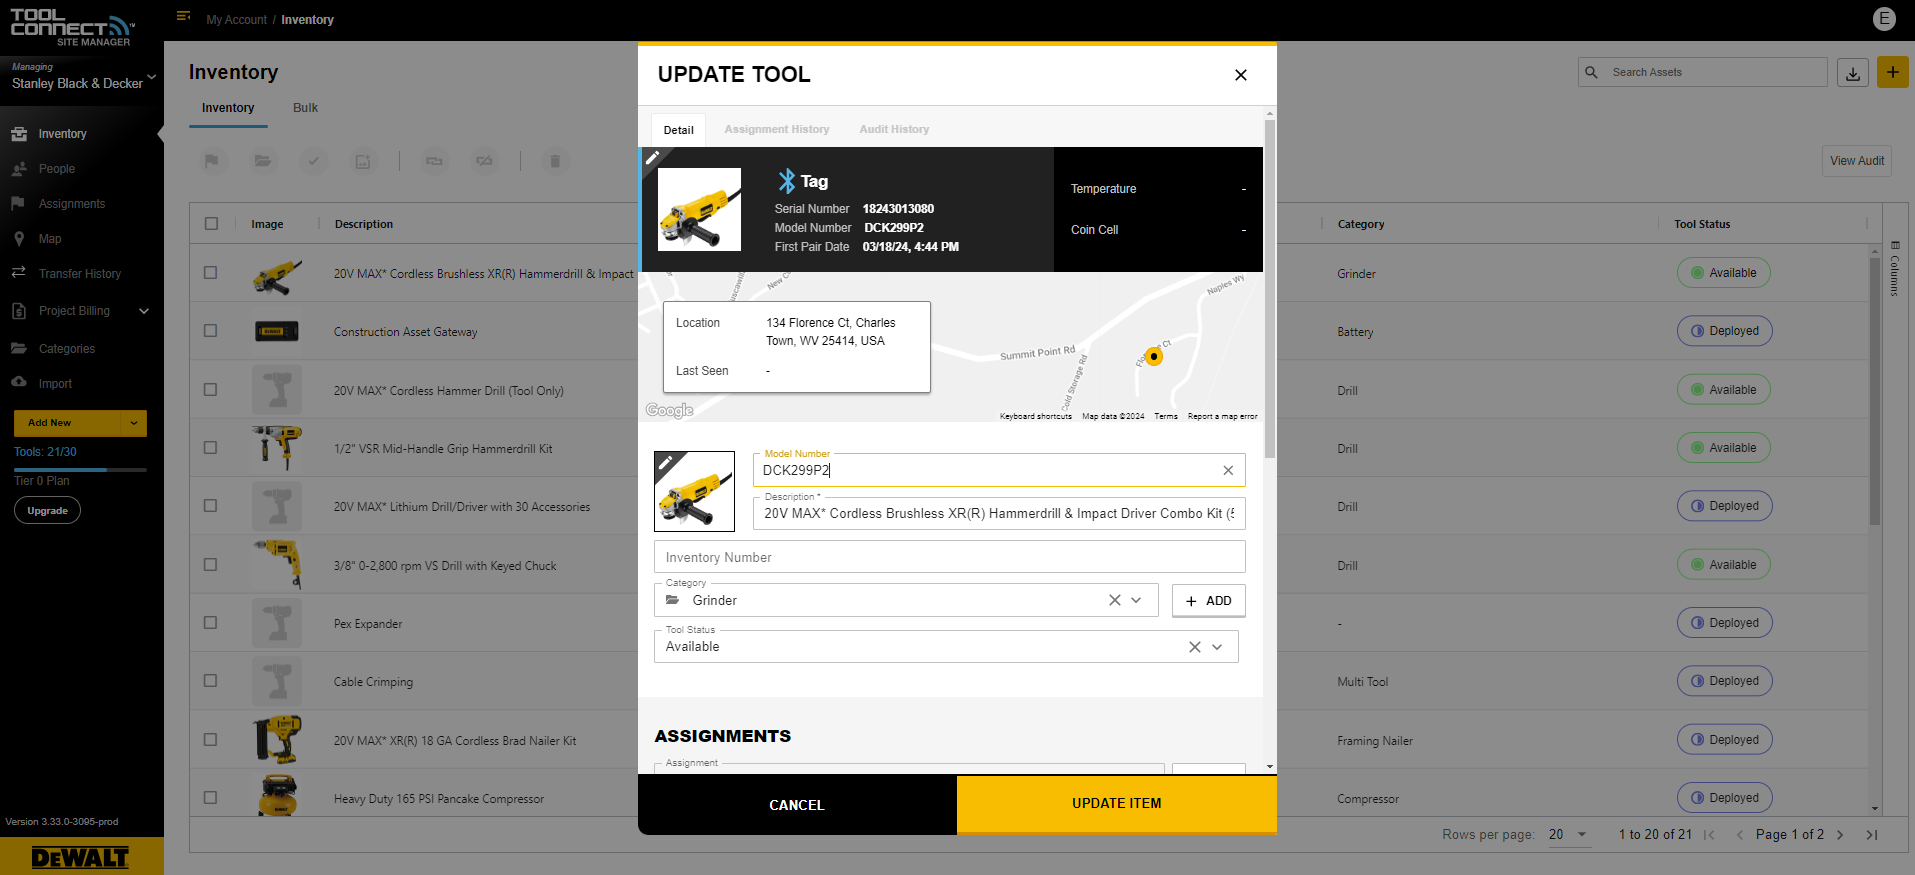Check the Cable Crimping row

tap(210, 680)
